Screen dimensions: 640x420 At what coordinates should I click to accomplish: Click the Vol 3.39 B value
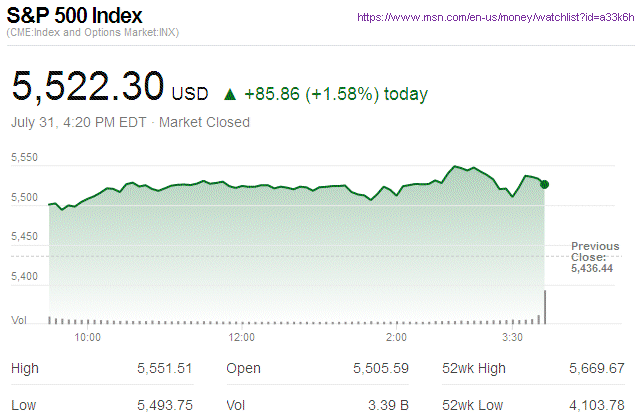[x=389, y=407]
